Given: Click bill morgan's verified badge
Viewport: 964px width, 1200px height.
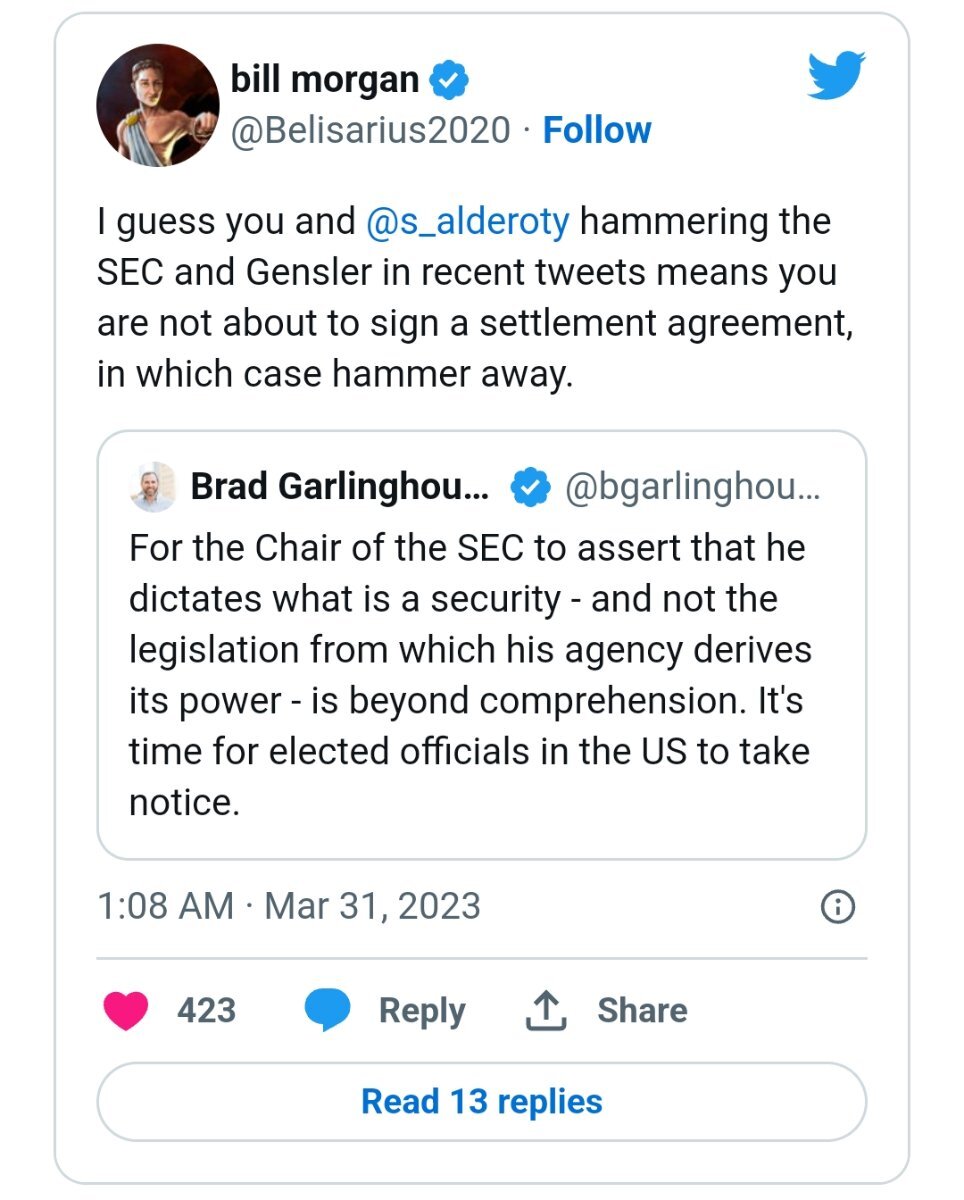Looking at the screenshot, I should coord(449,81).
